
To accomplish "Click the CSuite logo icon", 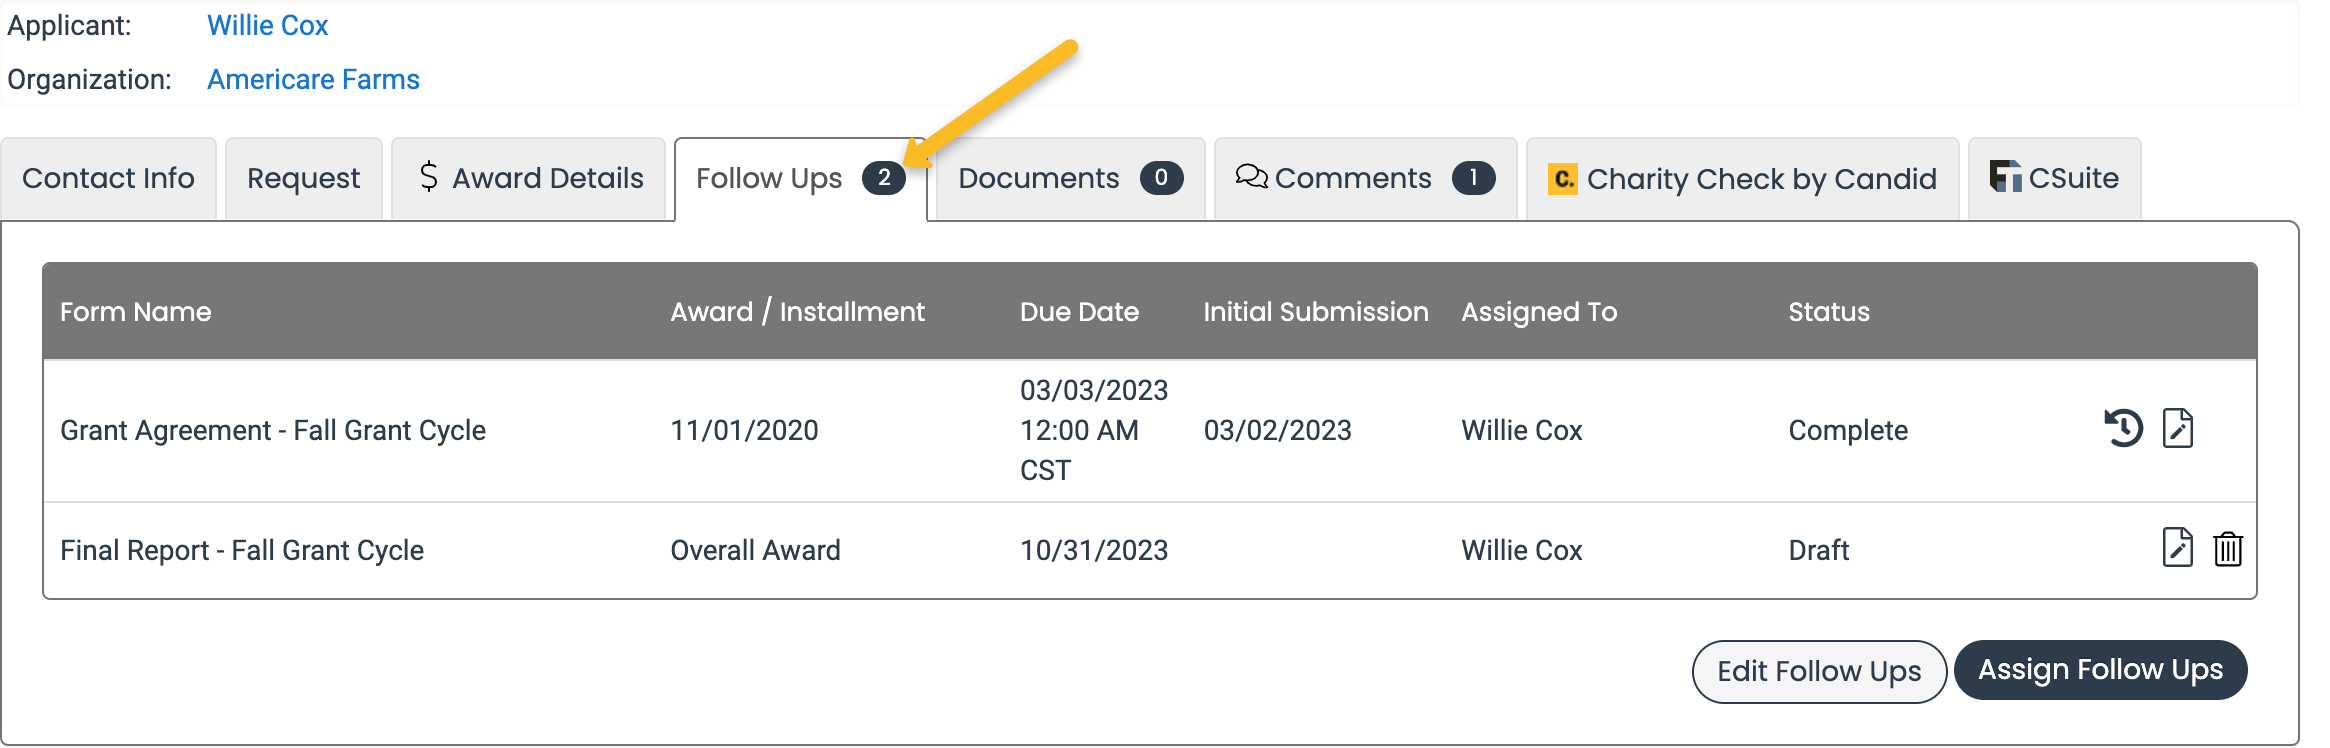I will [2005, 177].
